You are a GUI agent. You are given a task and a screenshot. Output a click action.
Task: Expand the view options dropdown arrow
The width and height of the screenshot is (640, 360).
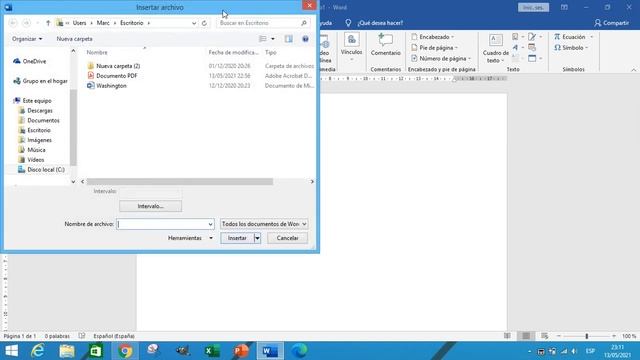click(x=273, y=39)
